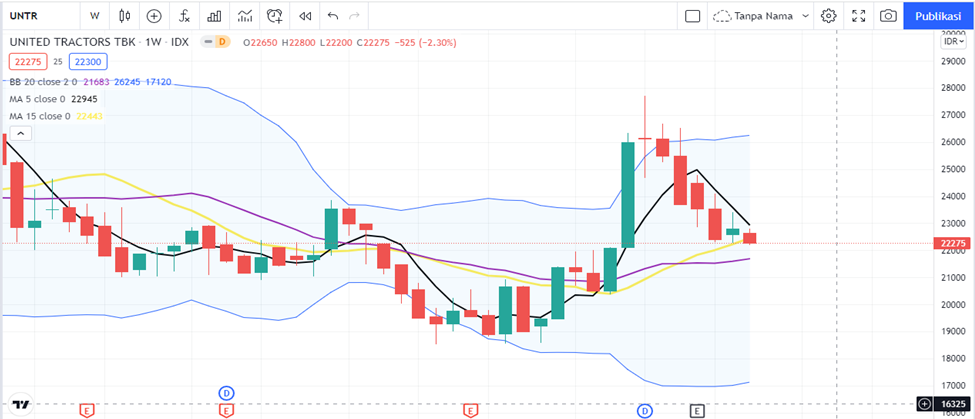Click the blue D dividend marker above the second E marker
This screenshot has width=975, height=419.
[x=226, y=393]
